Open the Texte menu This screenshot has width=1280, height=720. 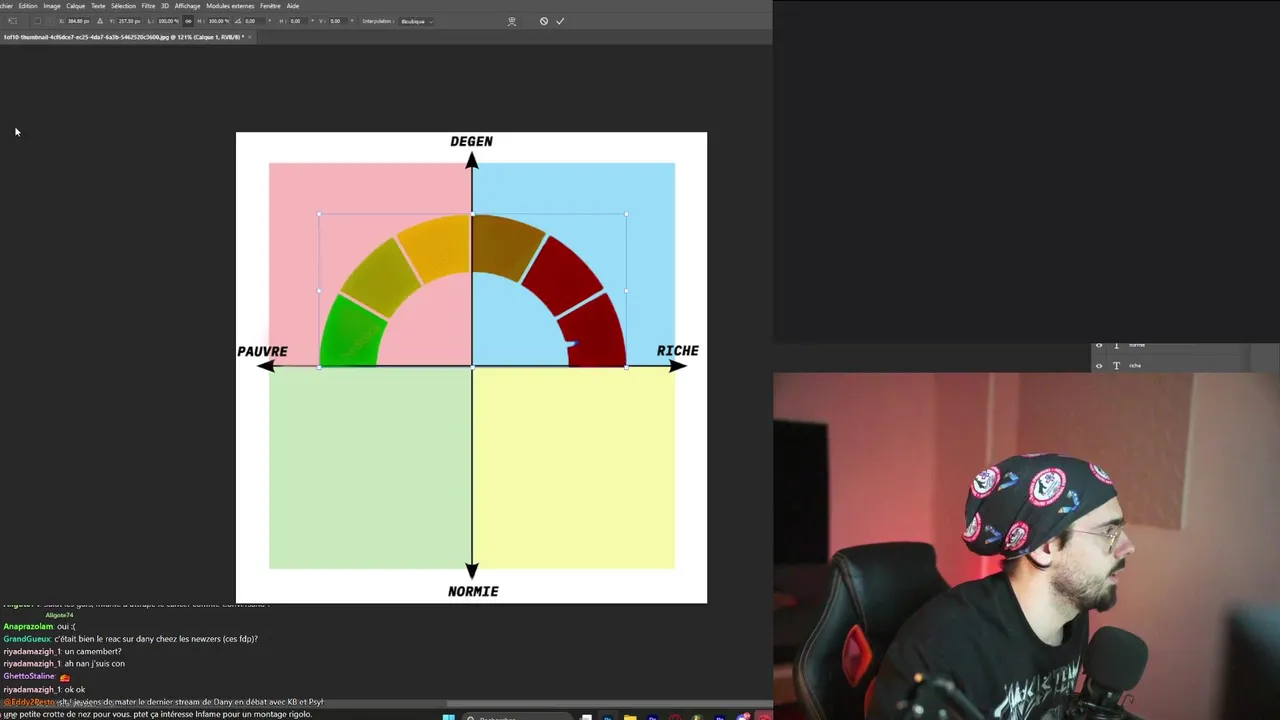pos(98,6)
